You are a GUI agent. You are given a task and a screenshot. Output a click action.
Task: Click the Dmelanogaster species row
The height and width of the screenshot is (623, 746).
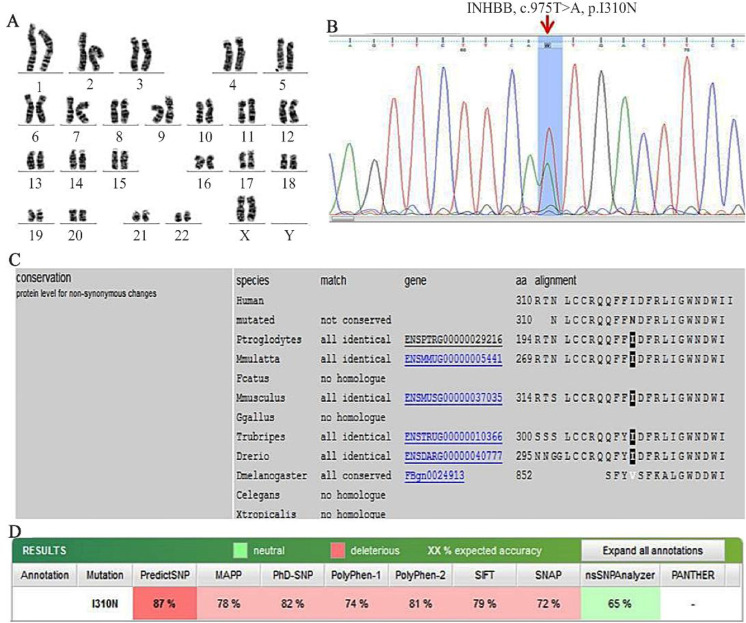coord(481,475)
